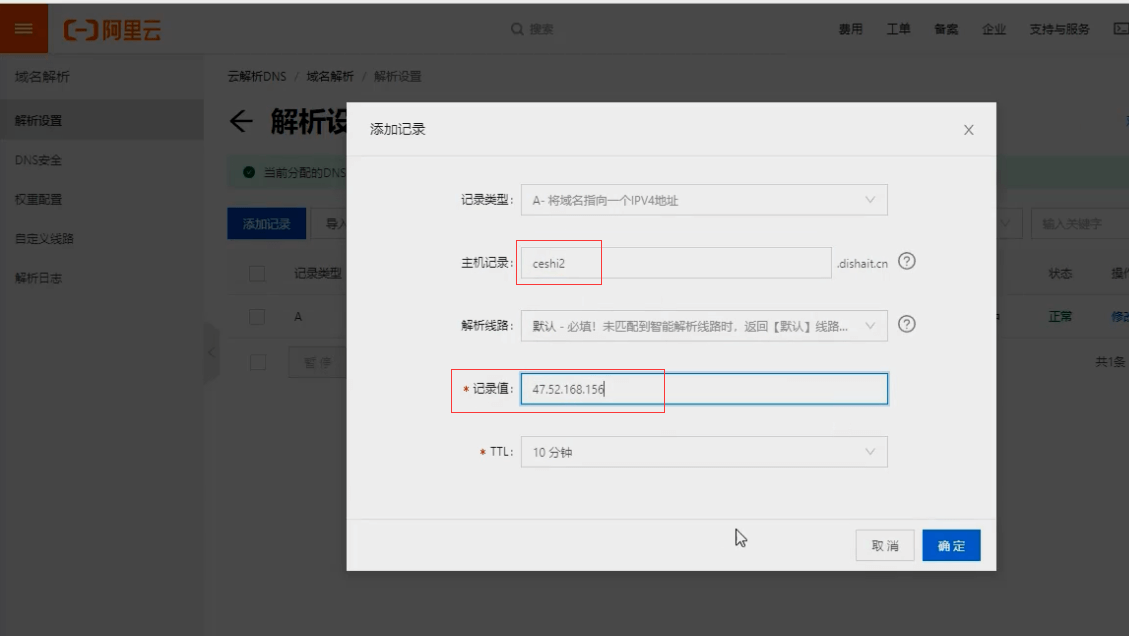Open the hamburger menu in the header

tap(24, 29)
